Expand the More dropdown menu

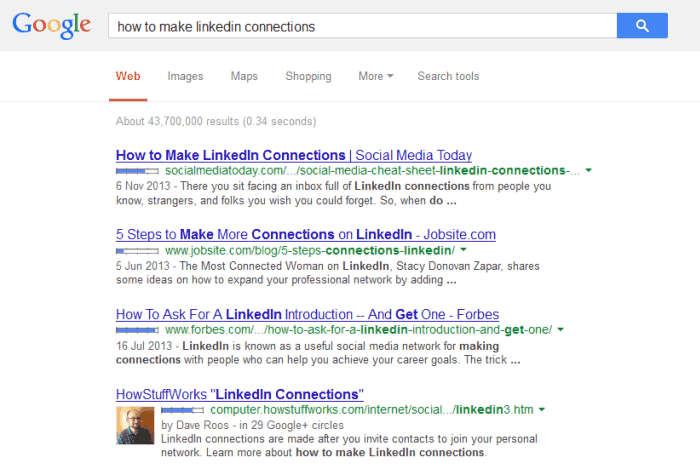click(x=375, y=76)
